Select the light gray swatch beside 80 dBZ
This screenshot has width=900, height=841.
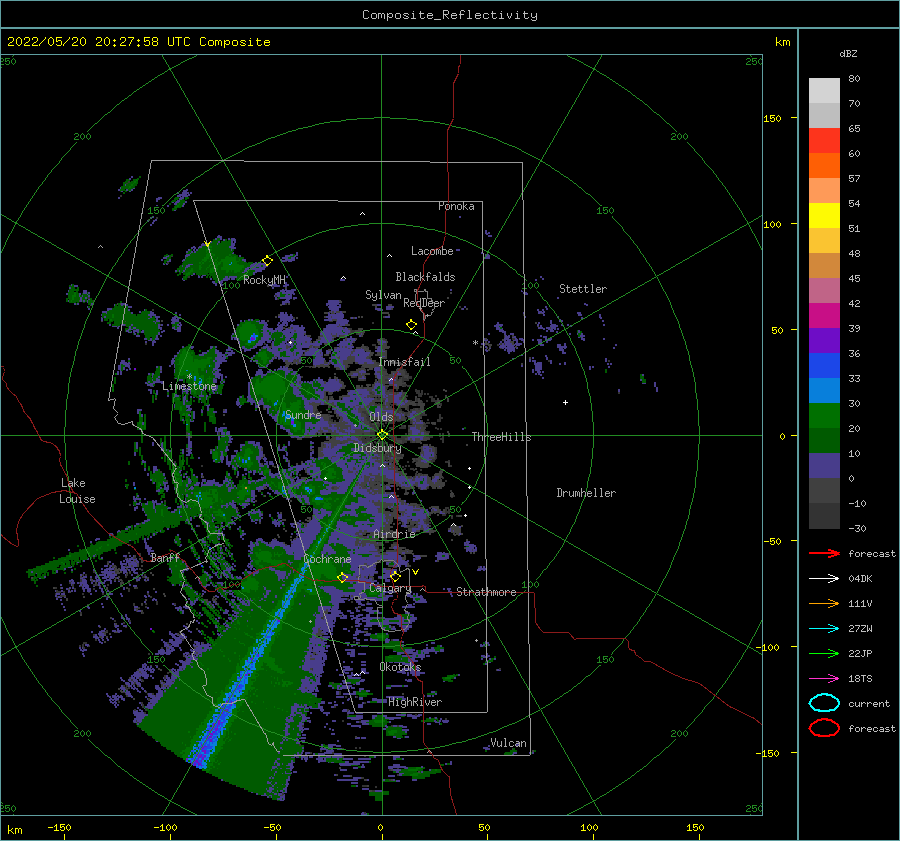824,90
